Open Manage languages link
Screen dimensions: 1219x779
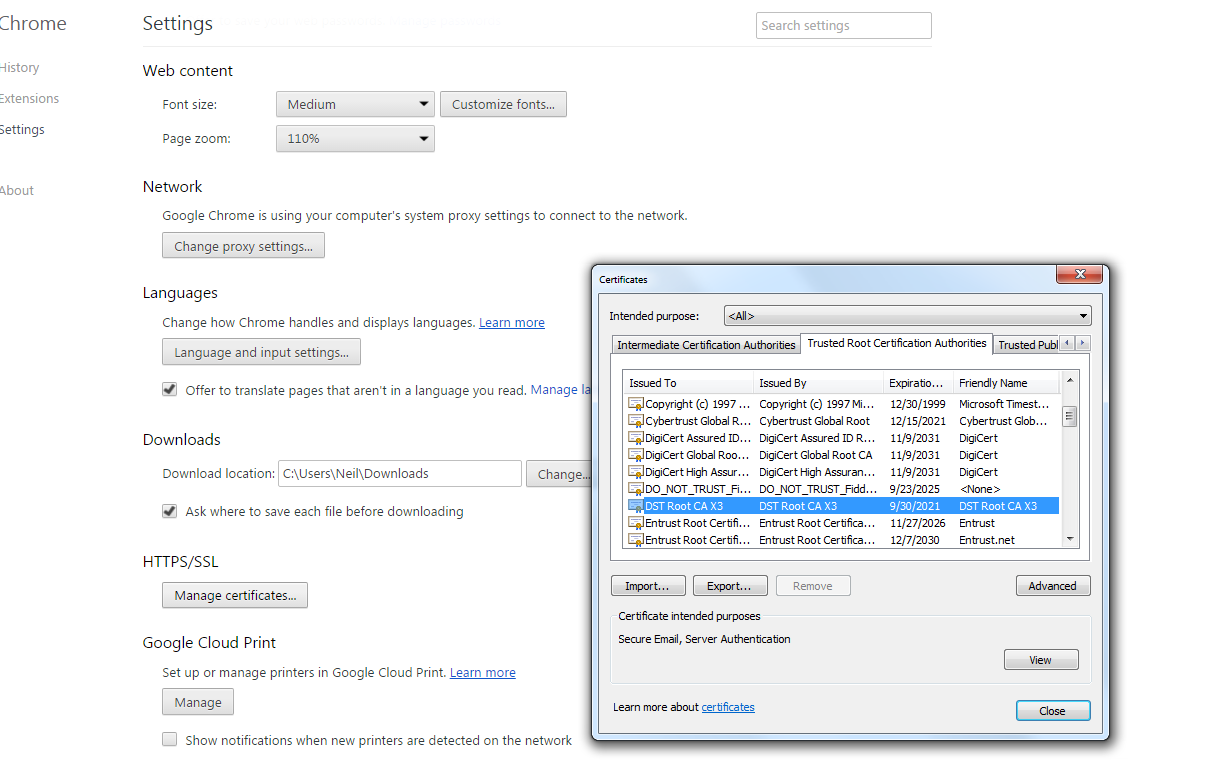pyautogui.click(x=560, y=390)
